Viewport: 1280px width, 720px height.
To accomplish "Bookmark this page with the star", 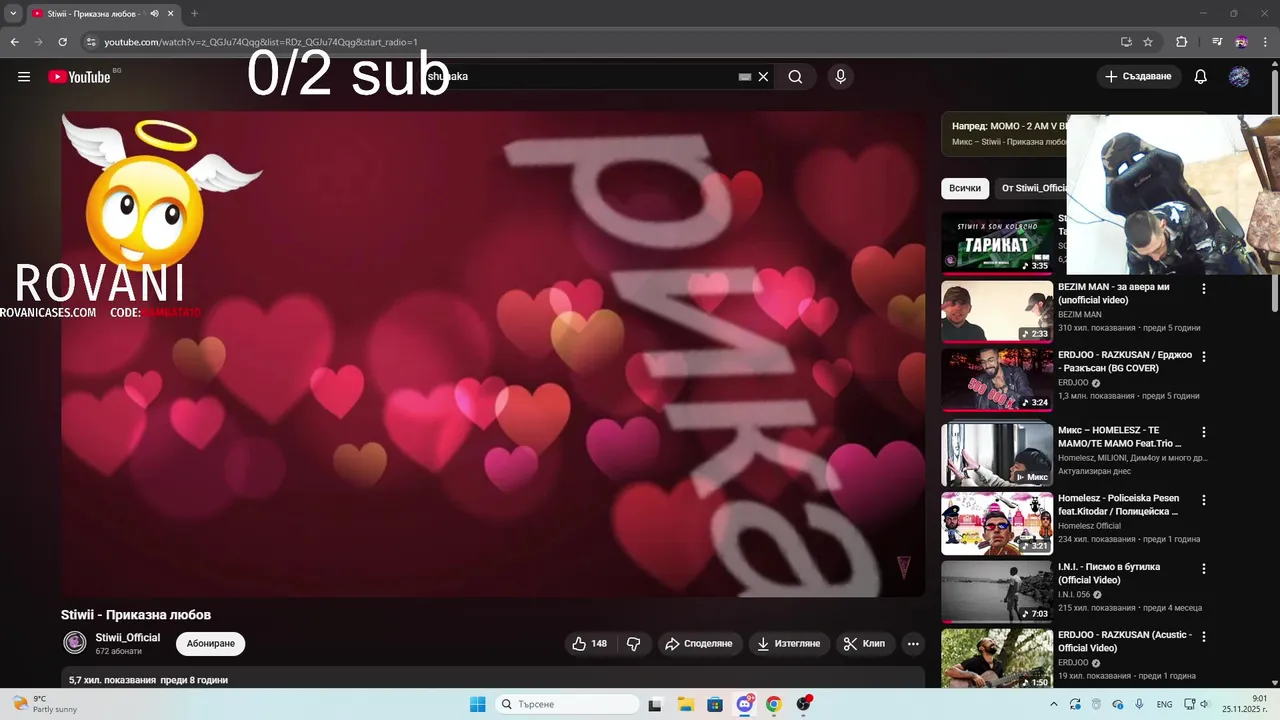I will pos(1148,42).
